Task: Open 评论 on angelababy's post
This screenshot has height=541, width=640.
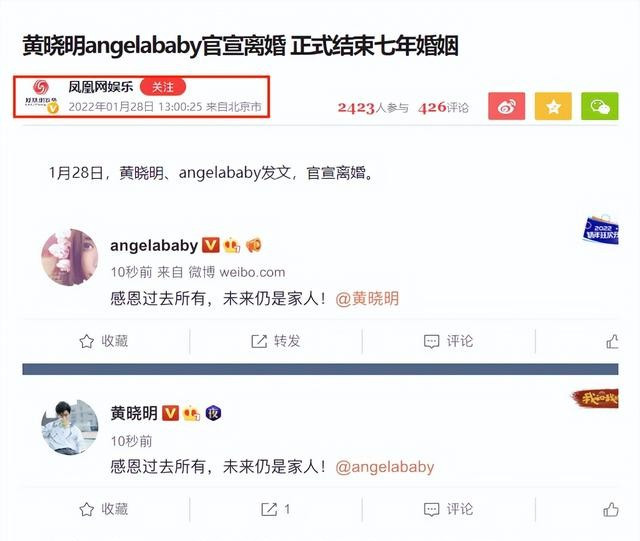Action: 448,341
